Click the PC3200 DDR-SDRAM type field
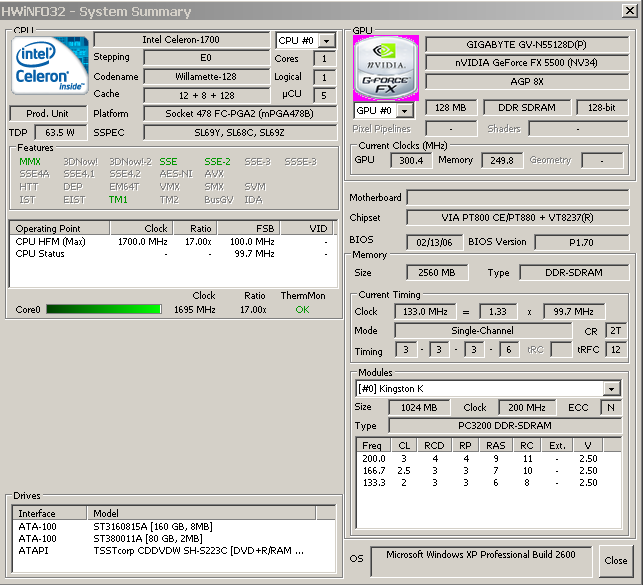 tap(505, 426)
